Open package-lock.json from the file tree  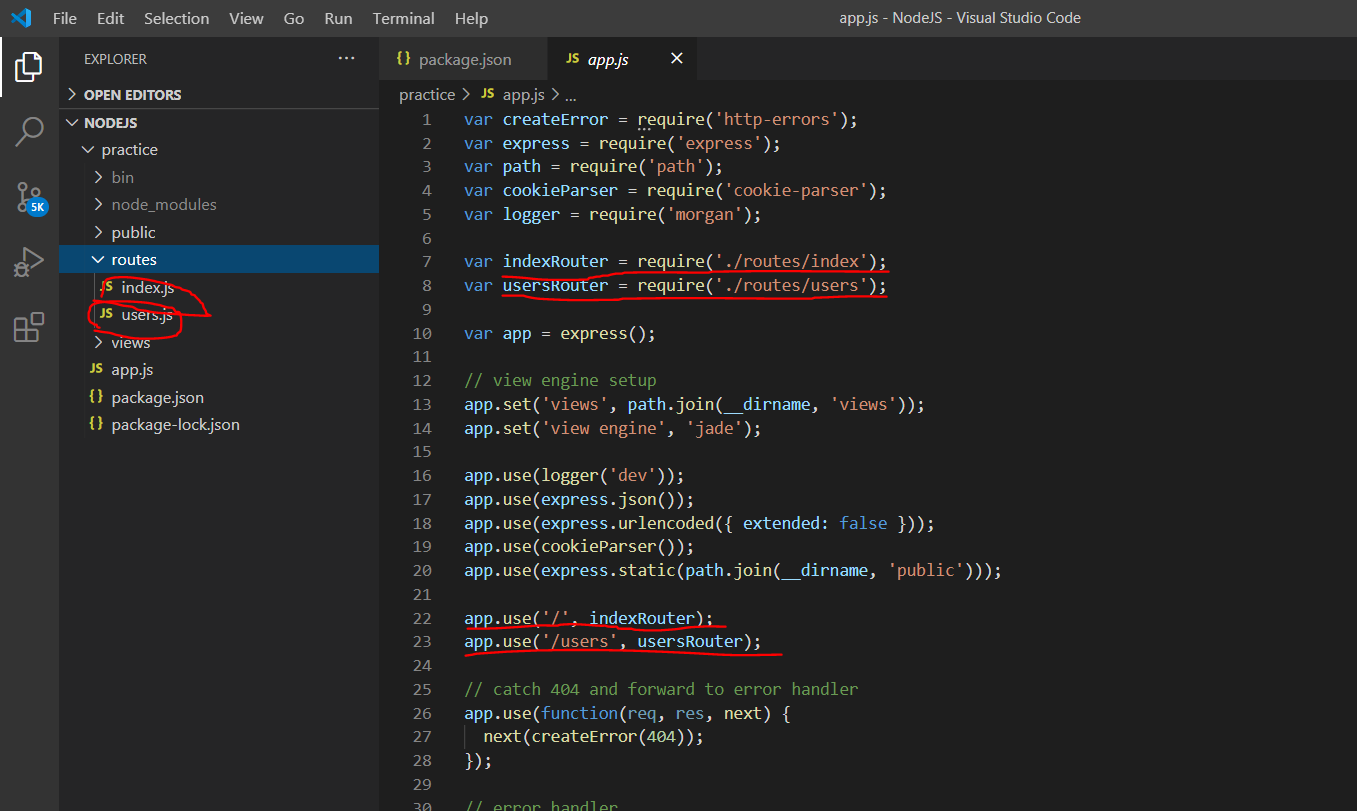click(x=219, y=424)
